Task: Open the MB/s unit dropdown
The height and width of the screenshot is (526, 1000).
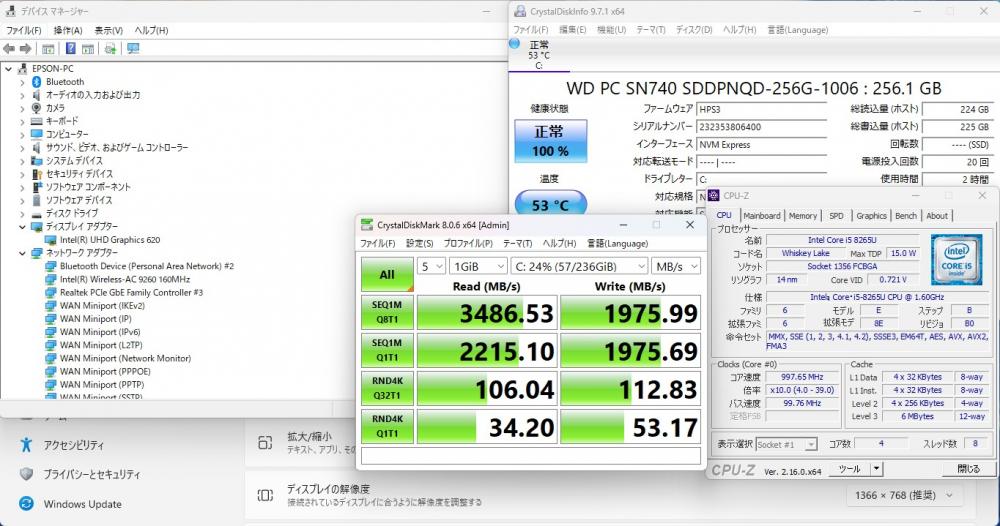Action: click(x=676, y=267)
